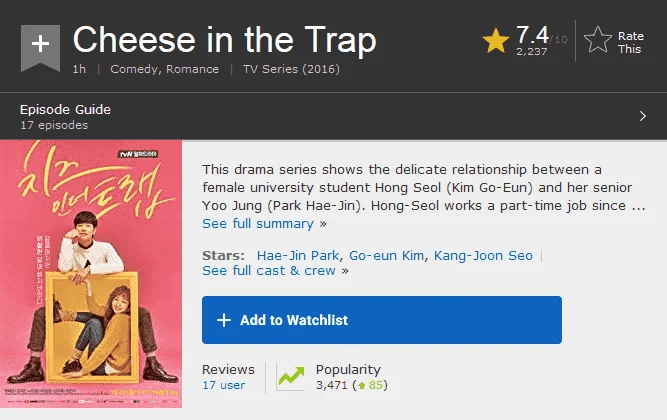Open the Episode Guide row
Screen dimensions: 667x420
[x=334, y=116]
